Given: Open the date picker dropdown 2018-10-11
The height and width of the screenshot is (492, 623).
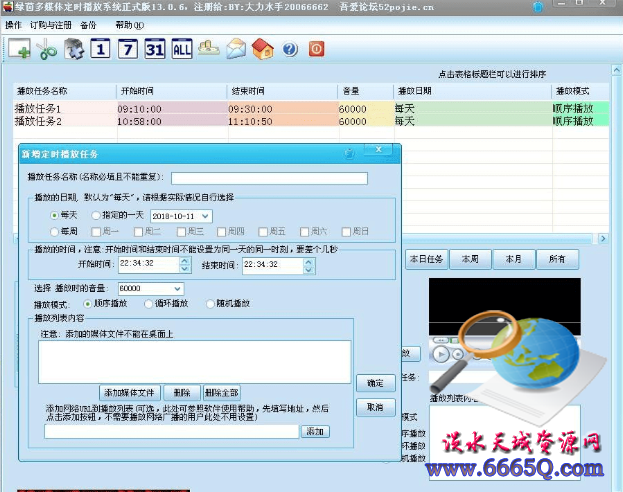Looking at the screenshot, I should [205, 216].
